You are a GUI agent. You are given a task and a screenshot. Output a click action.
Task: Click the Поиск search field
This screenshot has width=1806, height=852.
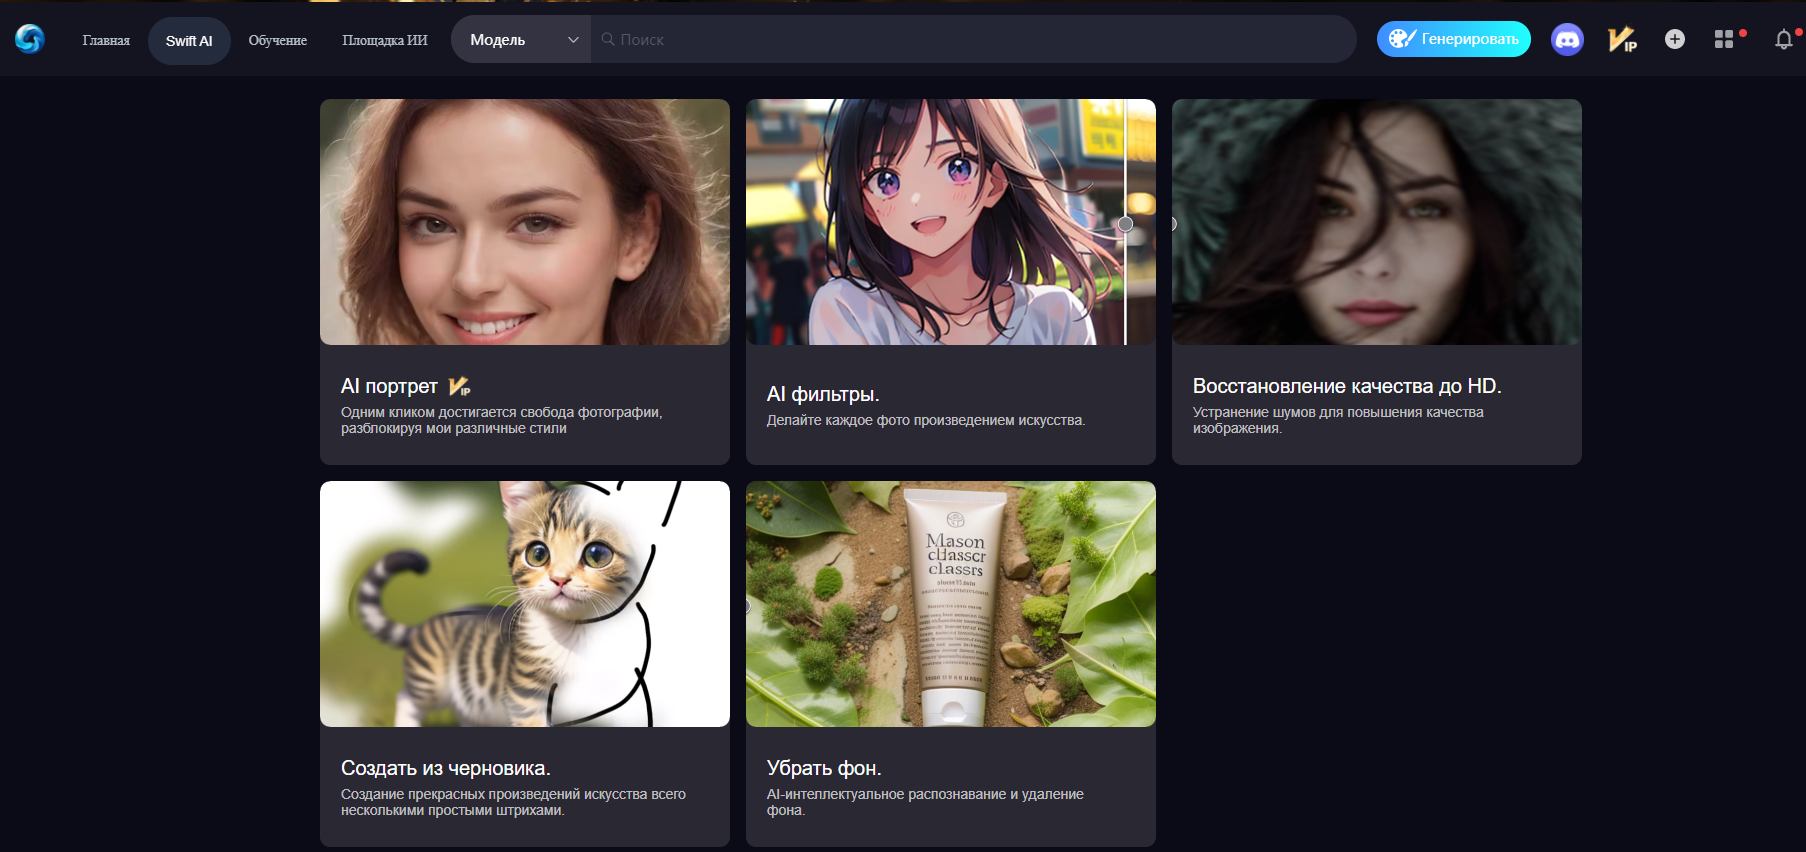(973, 40)
